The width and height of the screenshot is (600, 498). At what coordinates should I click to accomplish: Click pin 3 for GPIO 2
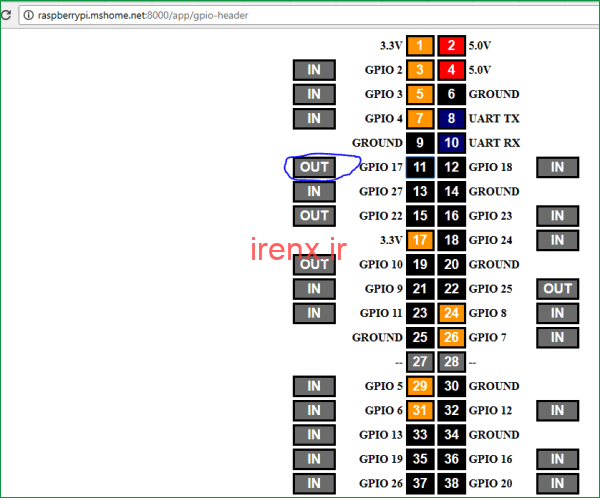[420, 70]
